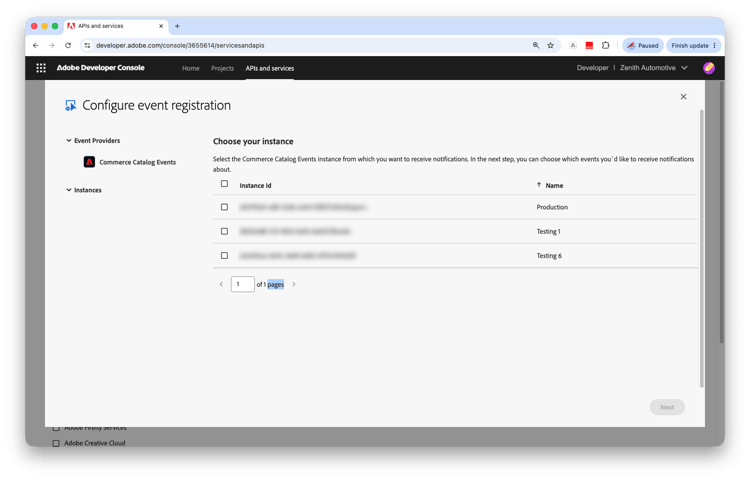Click the Choose your instance heading

(253, 142)
